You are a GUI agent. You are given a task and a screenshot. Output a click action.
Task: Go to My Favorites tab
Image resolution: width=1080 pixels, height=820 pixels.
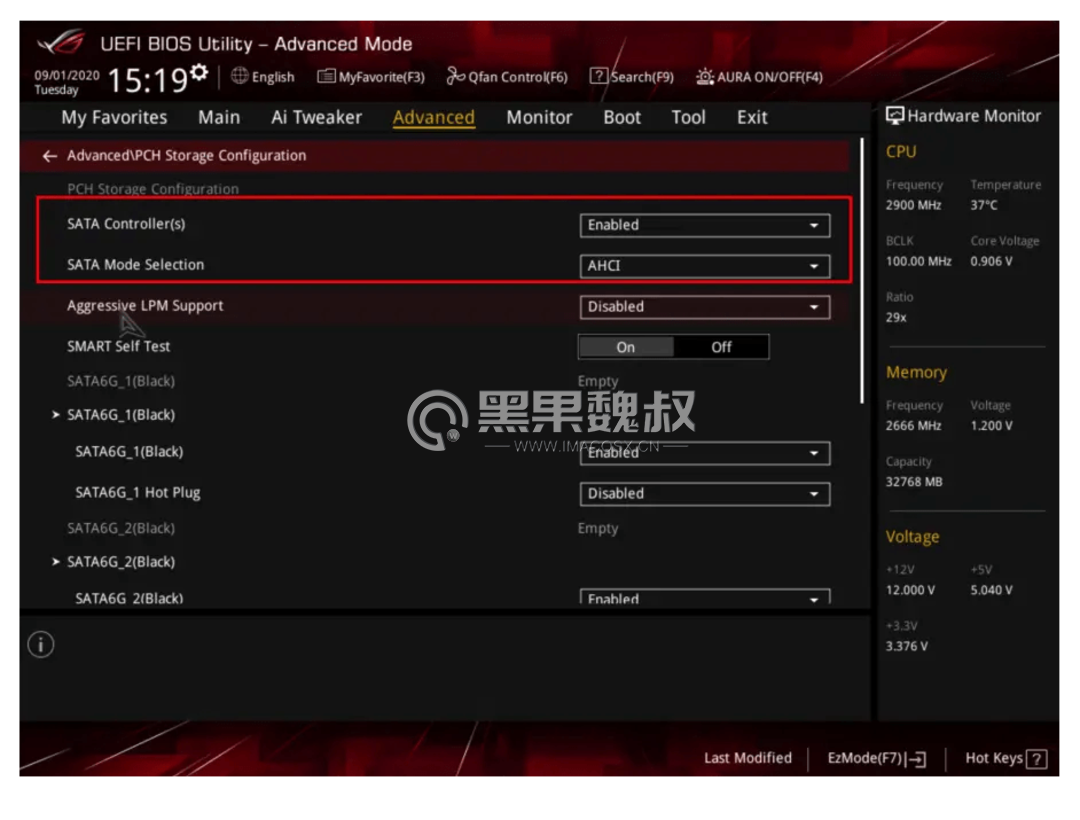[114, 118]
